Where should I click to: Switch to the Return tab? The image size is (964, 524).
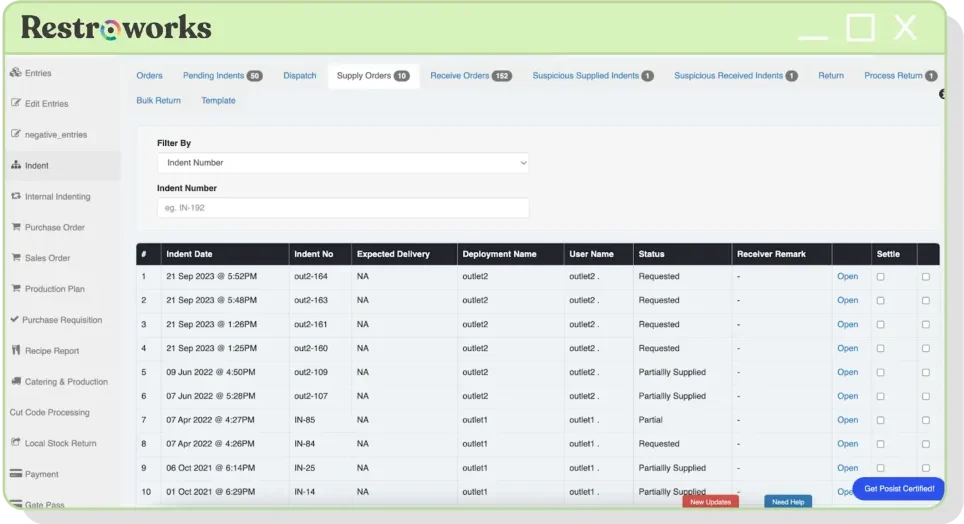coord(831,76)
